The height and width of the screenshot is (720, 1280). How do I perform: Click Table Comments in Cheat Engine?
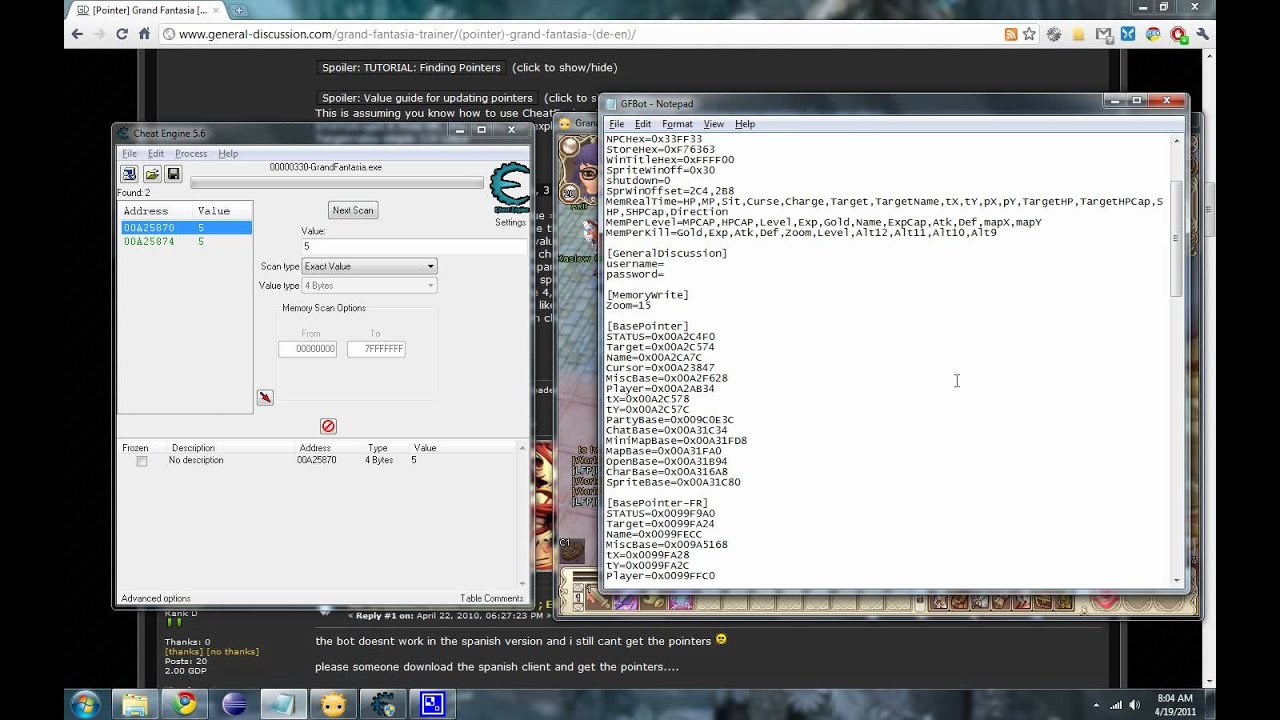490,598
